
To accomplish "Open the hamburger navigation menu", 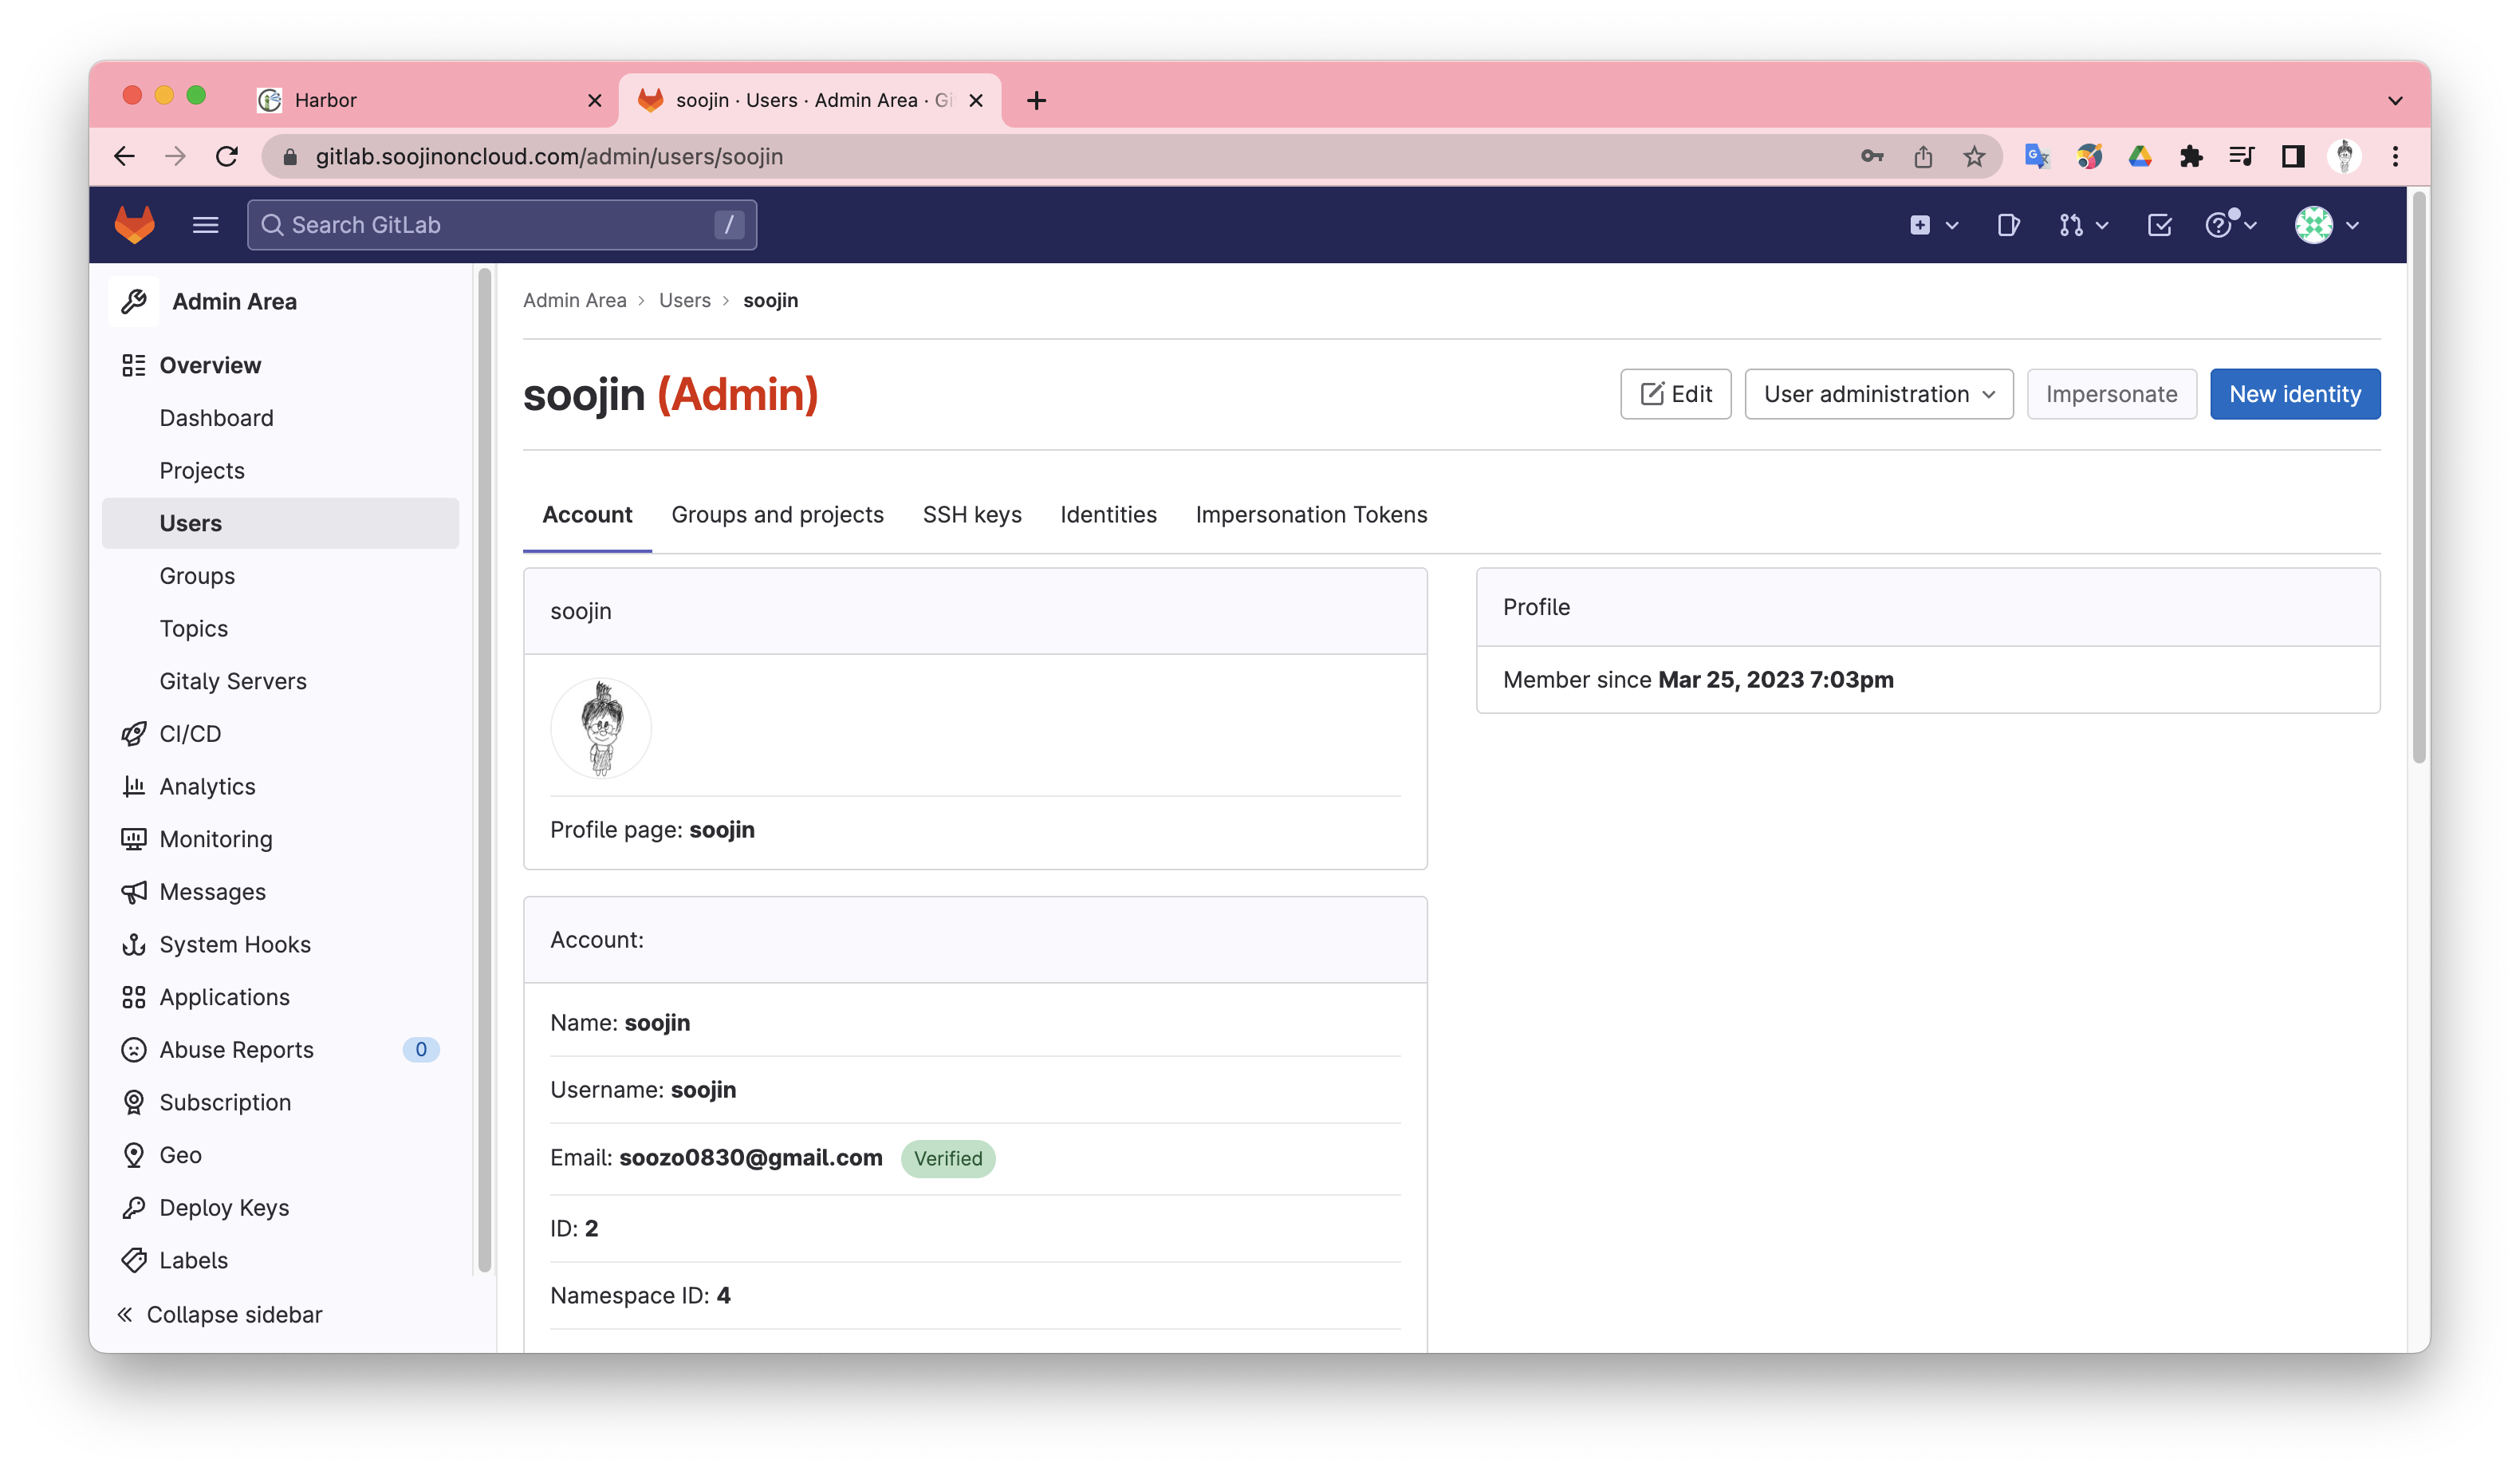I will point(205,225).
